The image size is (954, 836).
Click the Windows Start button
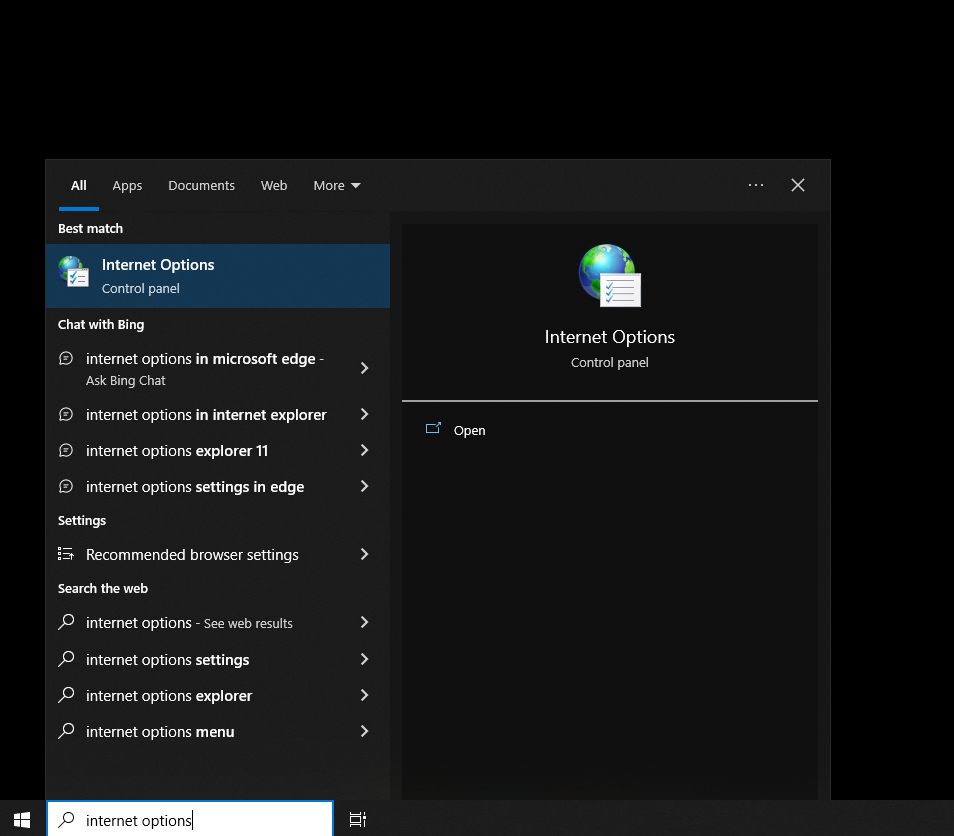pyautogui.click(x=22, y=819)
